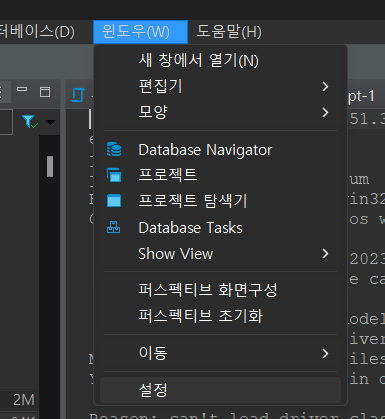Click the Database Tasks icon

pyautogui.click(x=114, y=227)
